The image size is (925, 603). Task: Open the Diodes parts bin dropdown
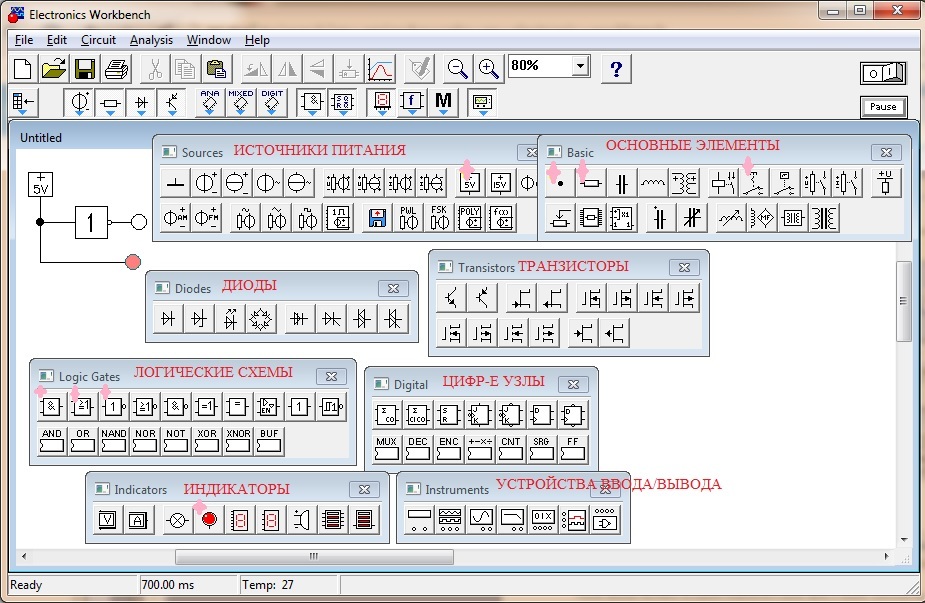[142, 103]
